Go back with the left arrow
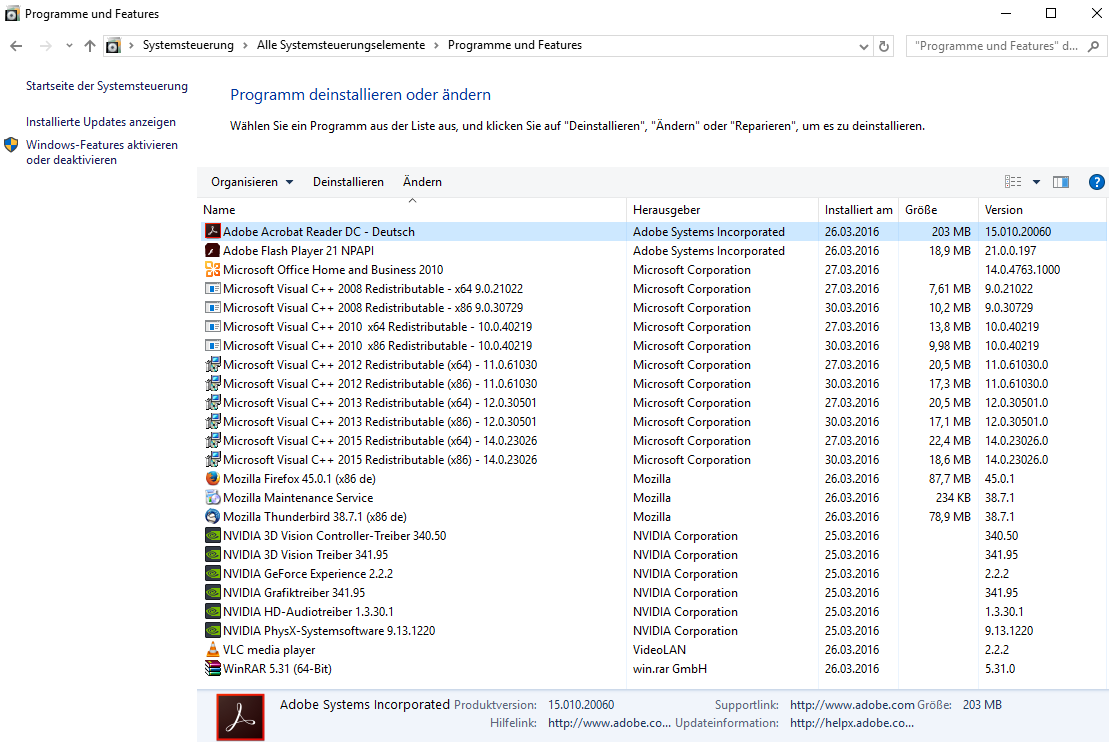This screenshot has width=1109, height=742. tap(16, 46)
